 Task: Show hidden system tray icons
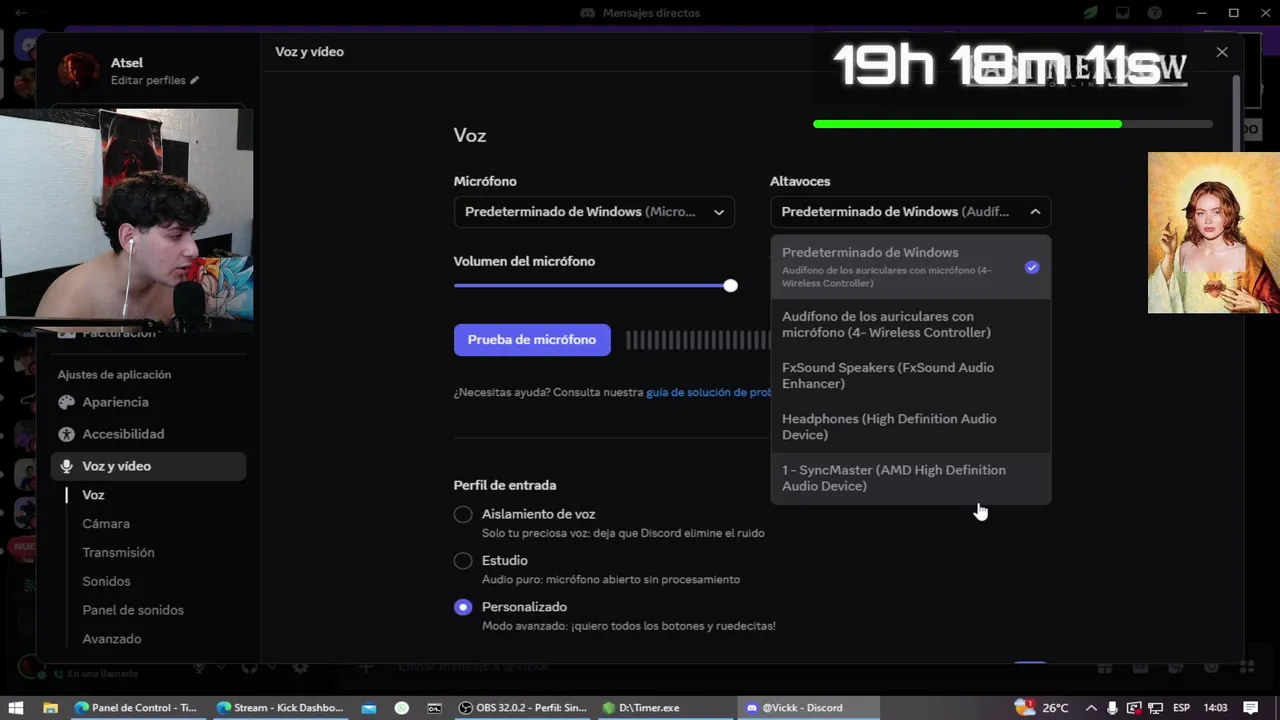(x=1091, y=708)
